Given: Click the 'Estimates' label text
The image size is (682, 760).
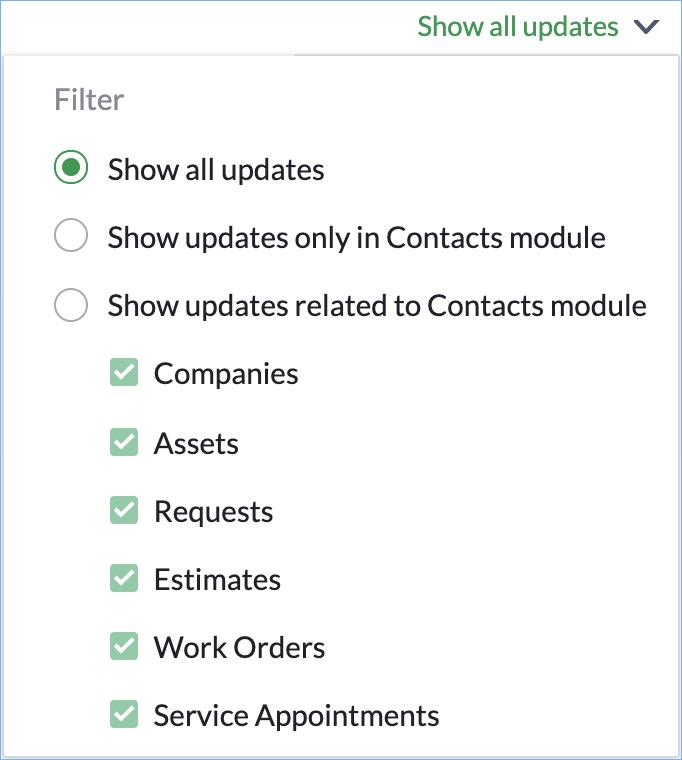Looking at the screenshot, I should click(x=217, y=579).
